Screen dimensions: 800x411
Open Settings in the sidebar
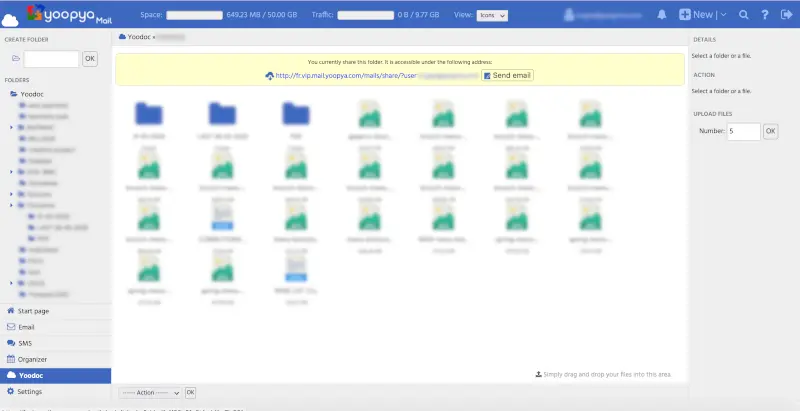[x=30, y=391]
